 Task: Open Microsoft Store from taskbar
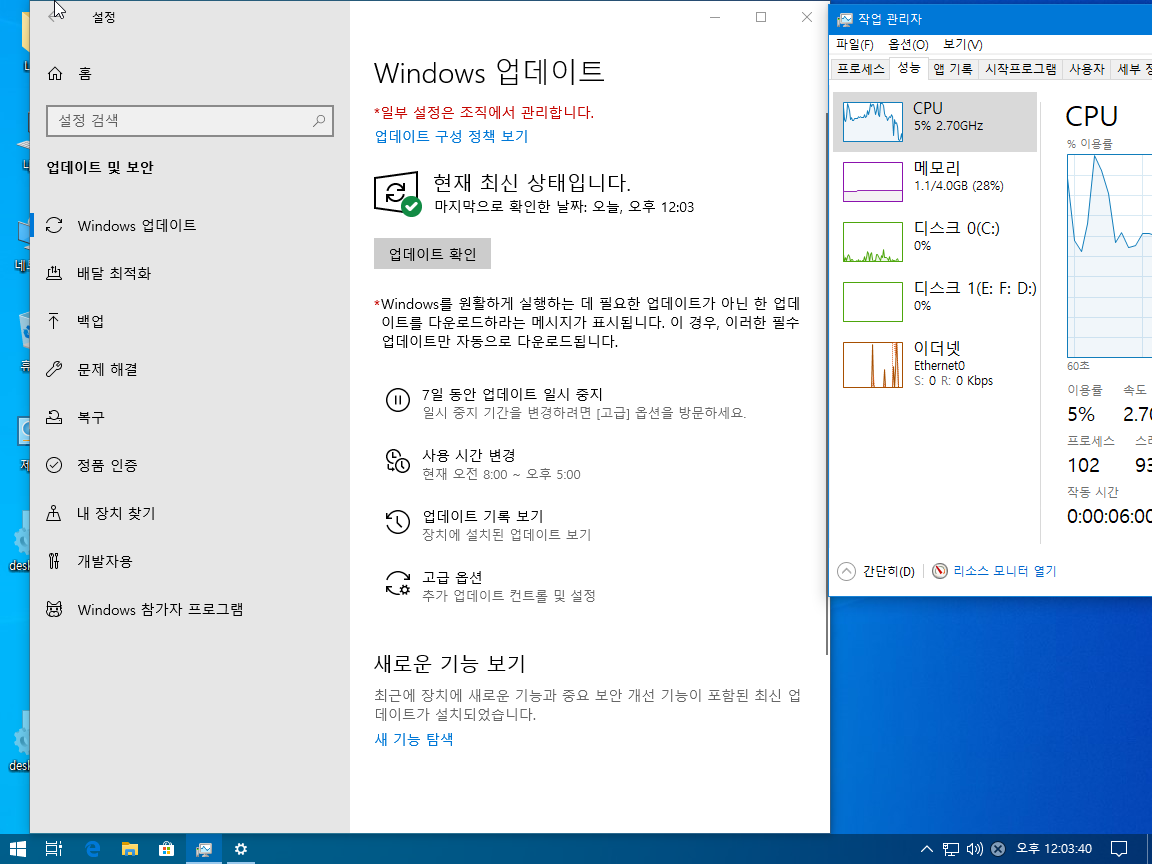167,849
